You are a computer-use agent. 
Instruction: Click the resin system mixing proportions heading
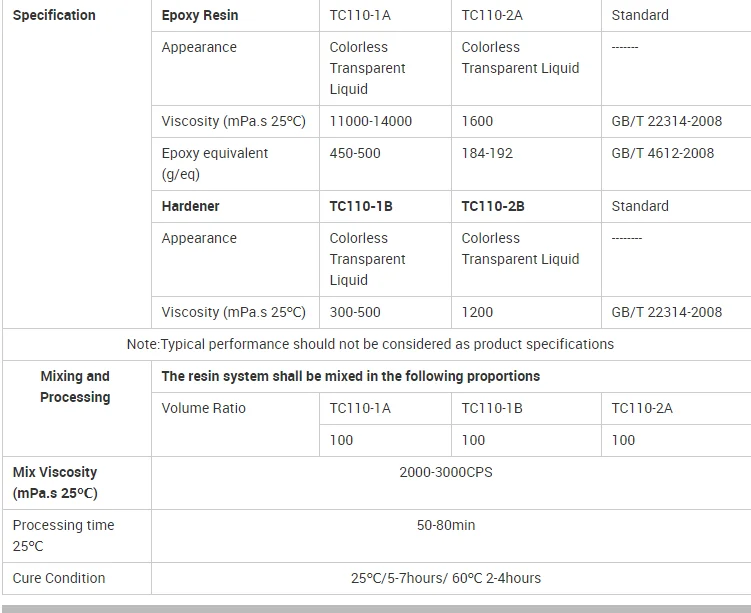[x=350, y=376]
